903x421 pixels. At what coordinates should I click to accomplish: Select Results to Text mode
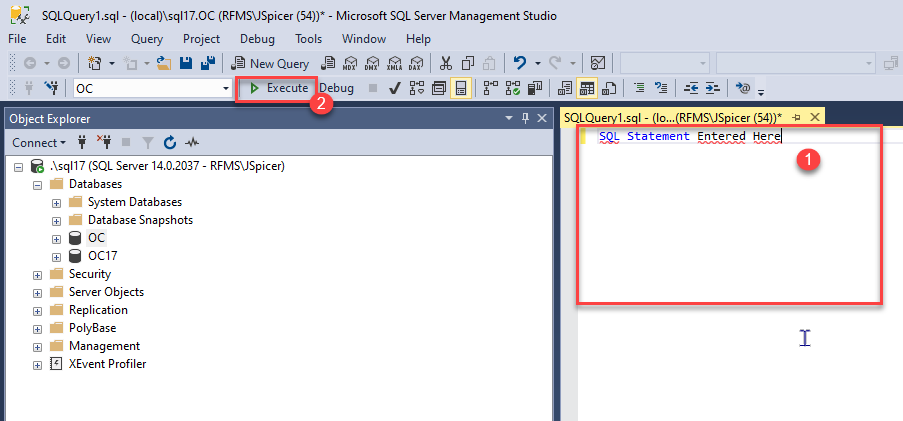pos(565,88)
